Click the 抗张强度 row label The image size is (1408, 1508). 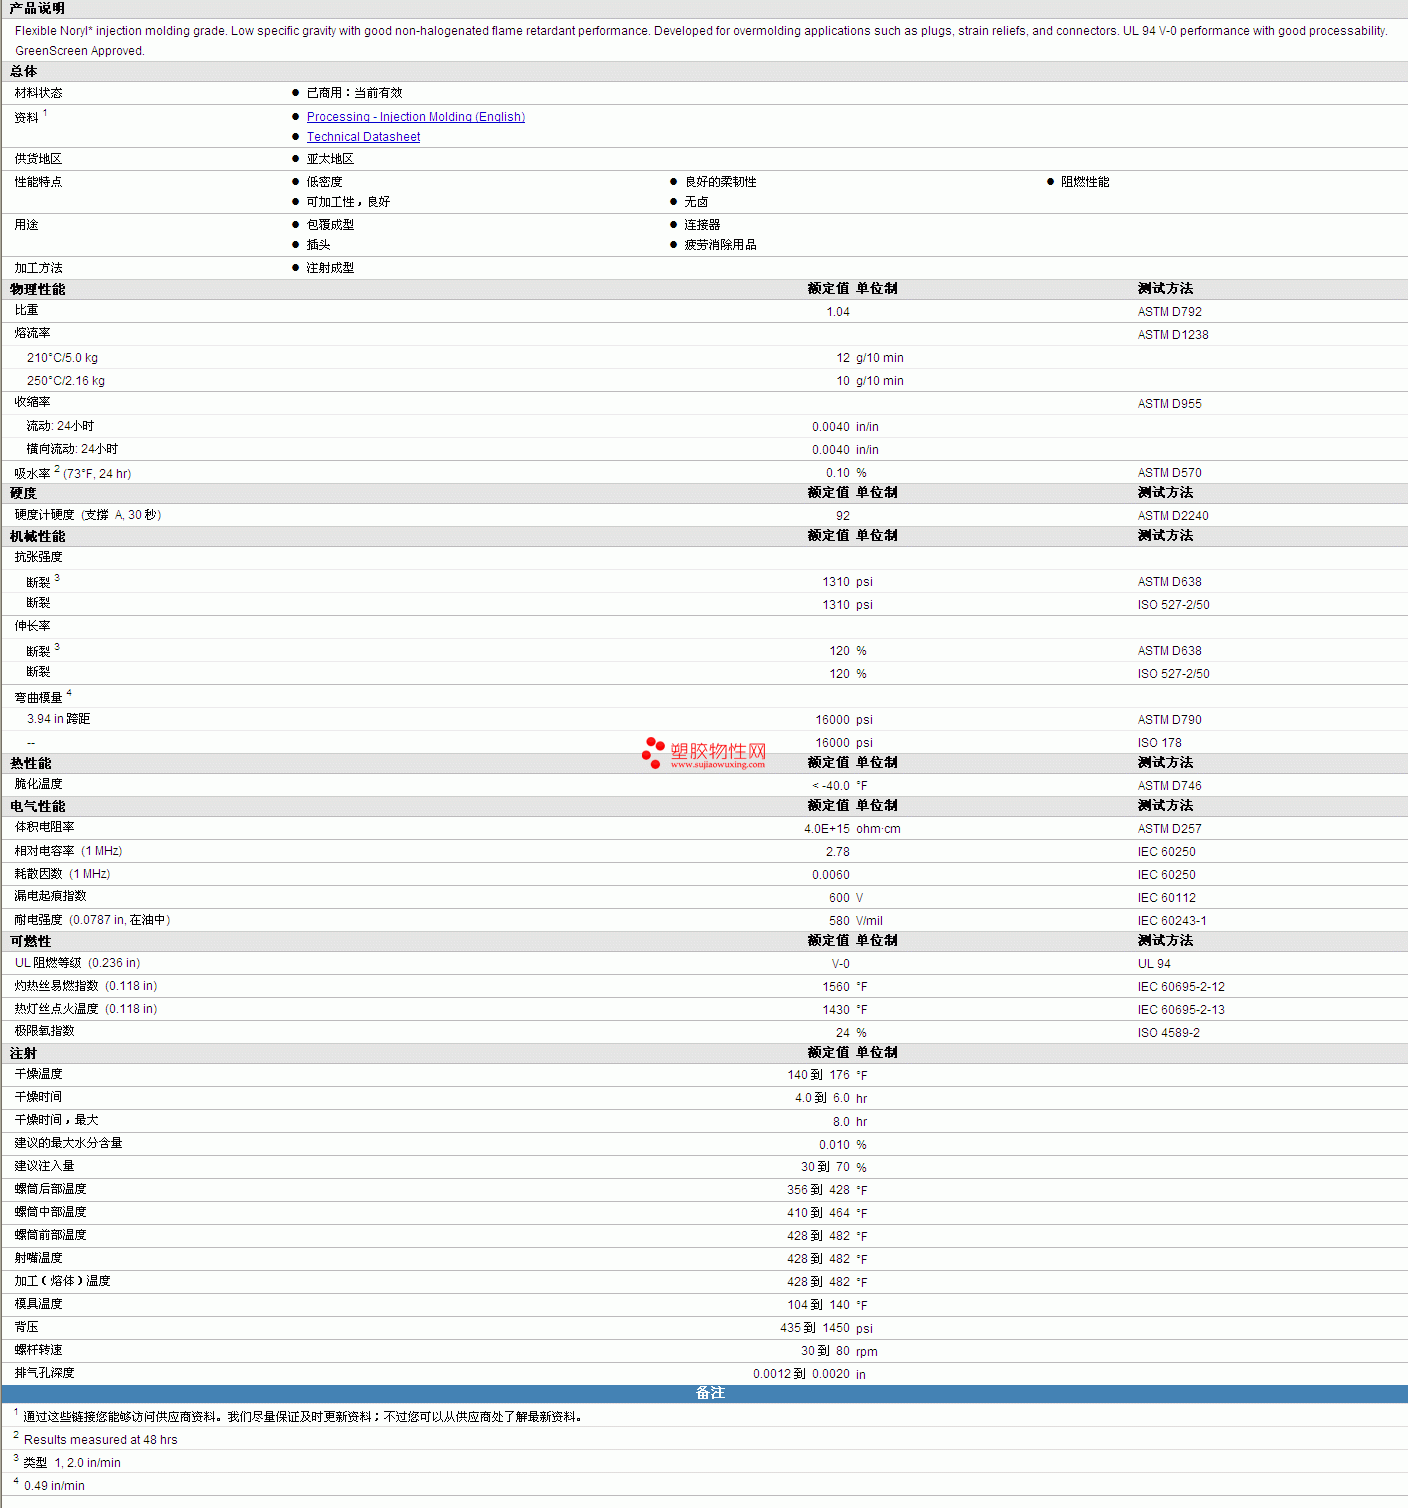(x=38, y=557)
